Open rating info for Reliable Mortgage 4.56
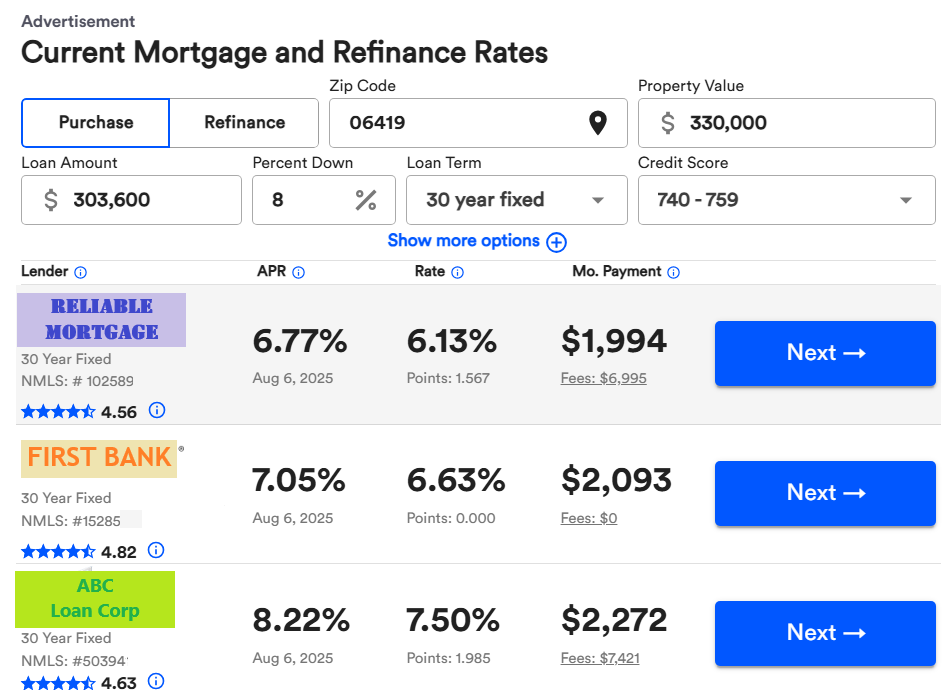This screenshot has width=952, height=695. tap(157, 410)
